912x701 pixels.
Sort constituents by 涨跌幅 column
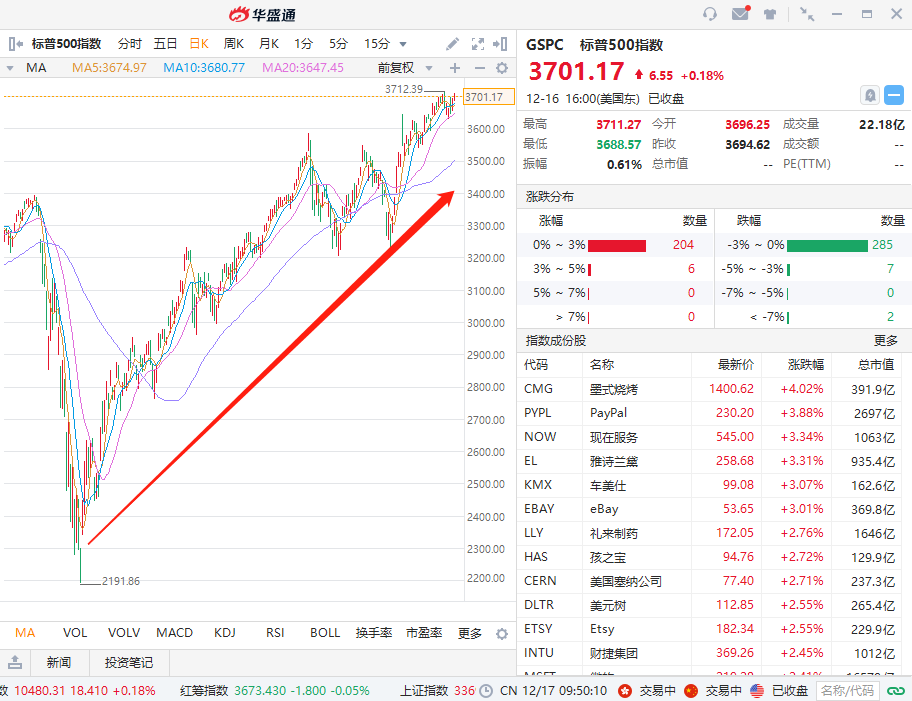point(806,365)
